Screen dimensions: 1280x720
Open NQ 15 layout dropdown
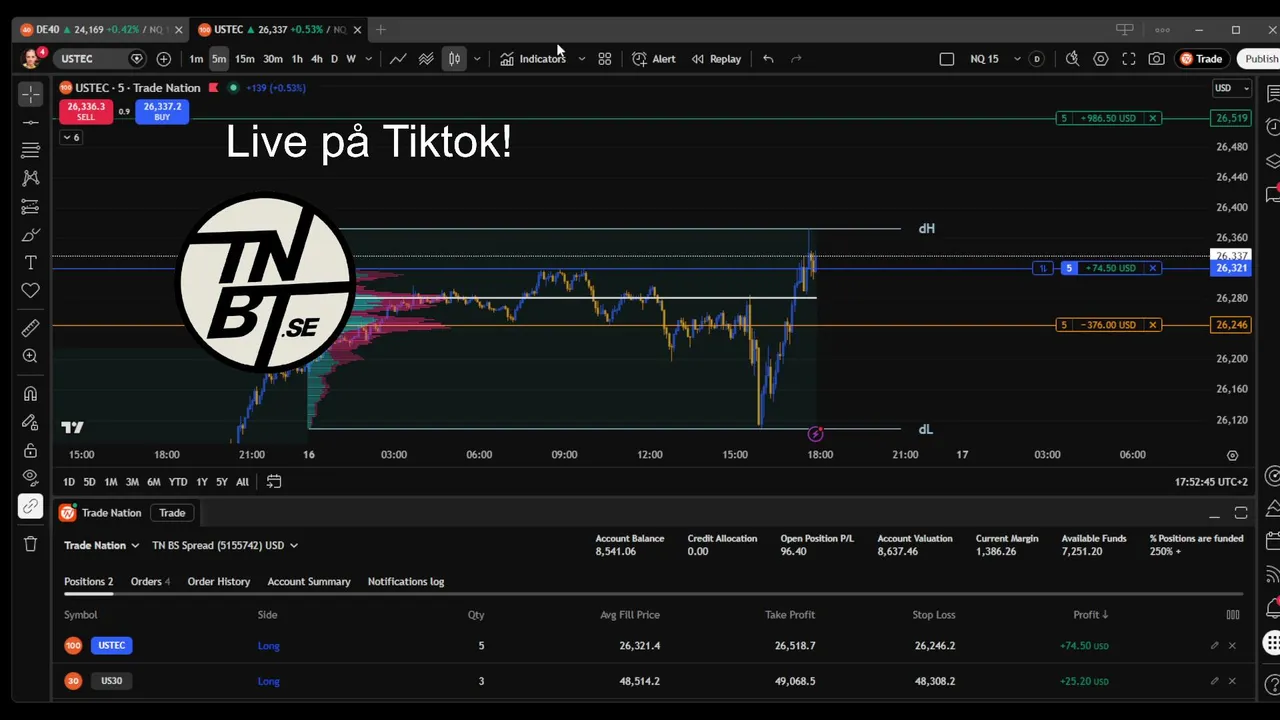click(x=1018, y=59)
